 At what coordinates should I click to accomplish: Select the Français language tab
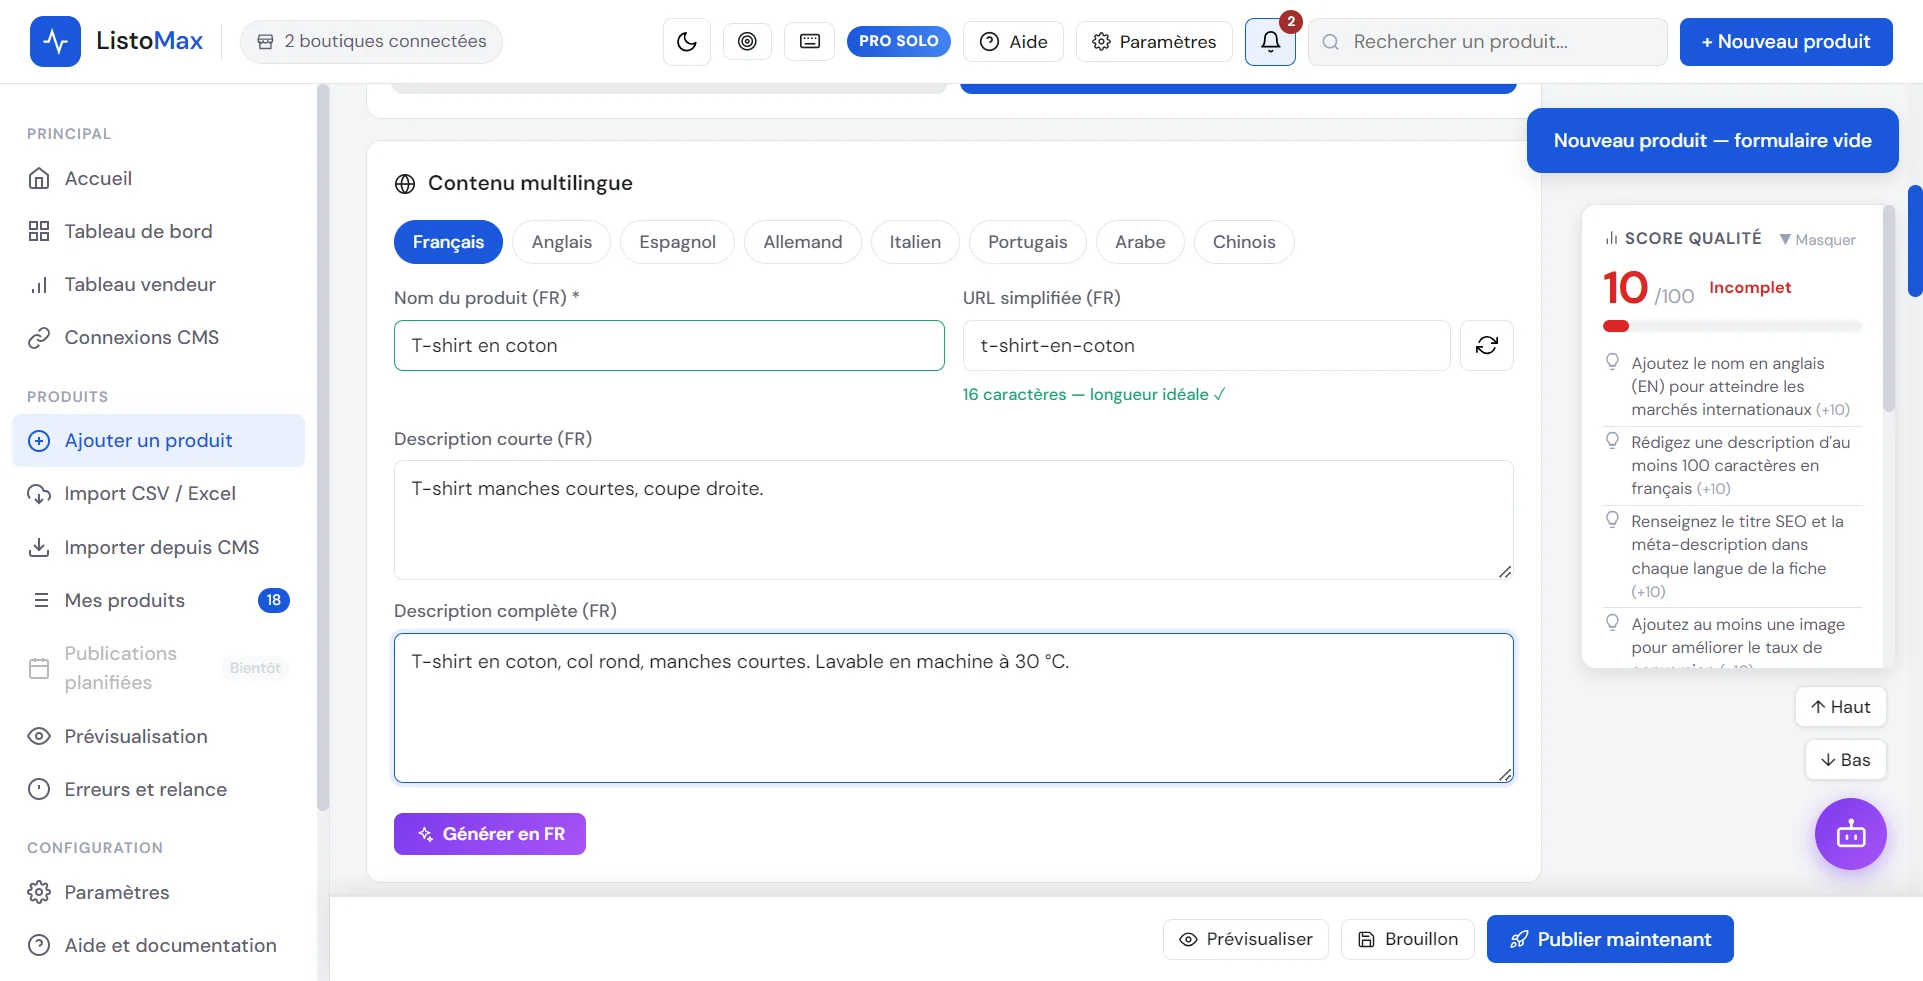448,242
